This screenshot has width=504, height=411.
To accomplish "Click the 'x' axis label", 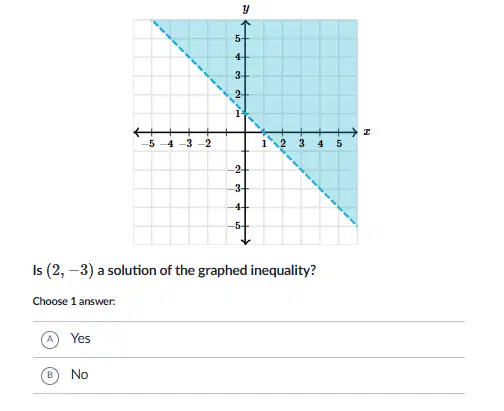I will [x=367, y=132].
